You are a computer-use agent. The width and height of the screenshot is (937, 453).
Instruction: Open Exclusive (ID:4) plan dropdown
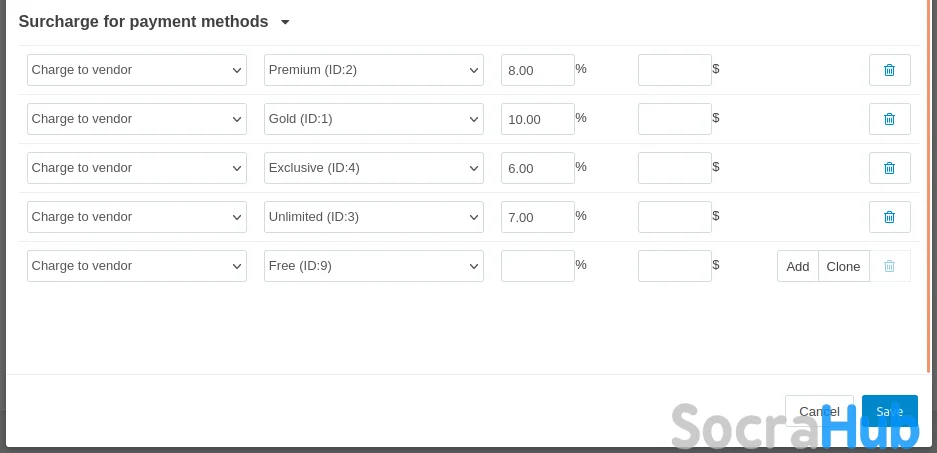(373, 168)
